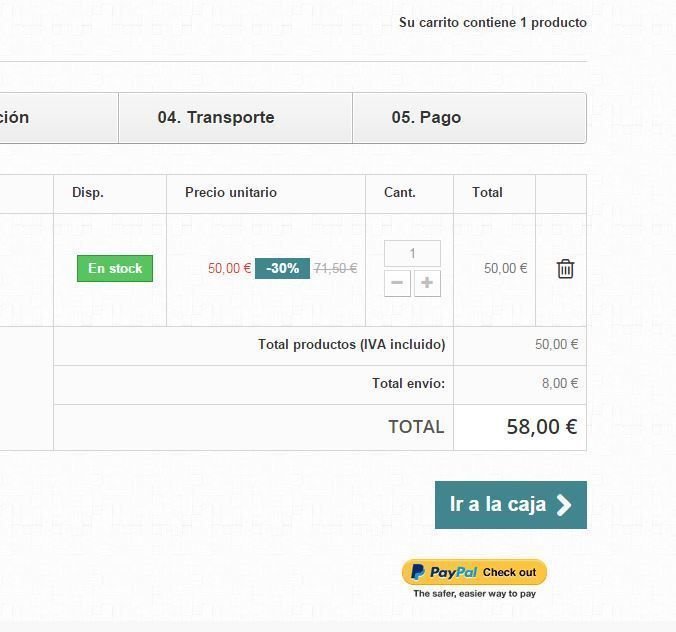Delete the product with the trash icon

point(565,269)
